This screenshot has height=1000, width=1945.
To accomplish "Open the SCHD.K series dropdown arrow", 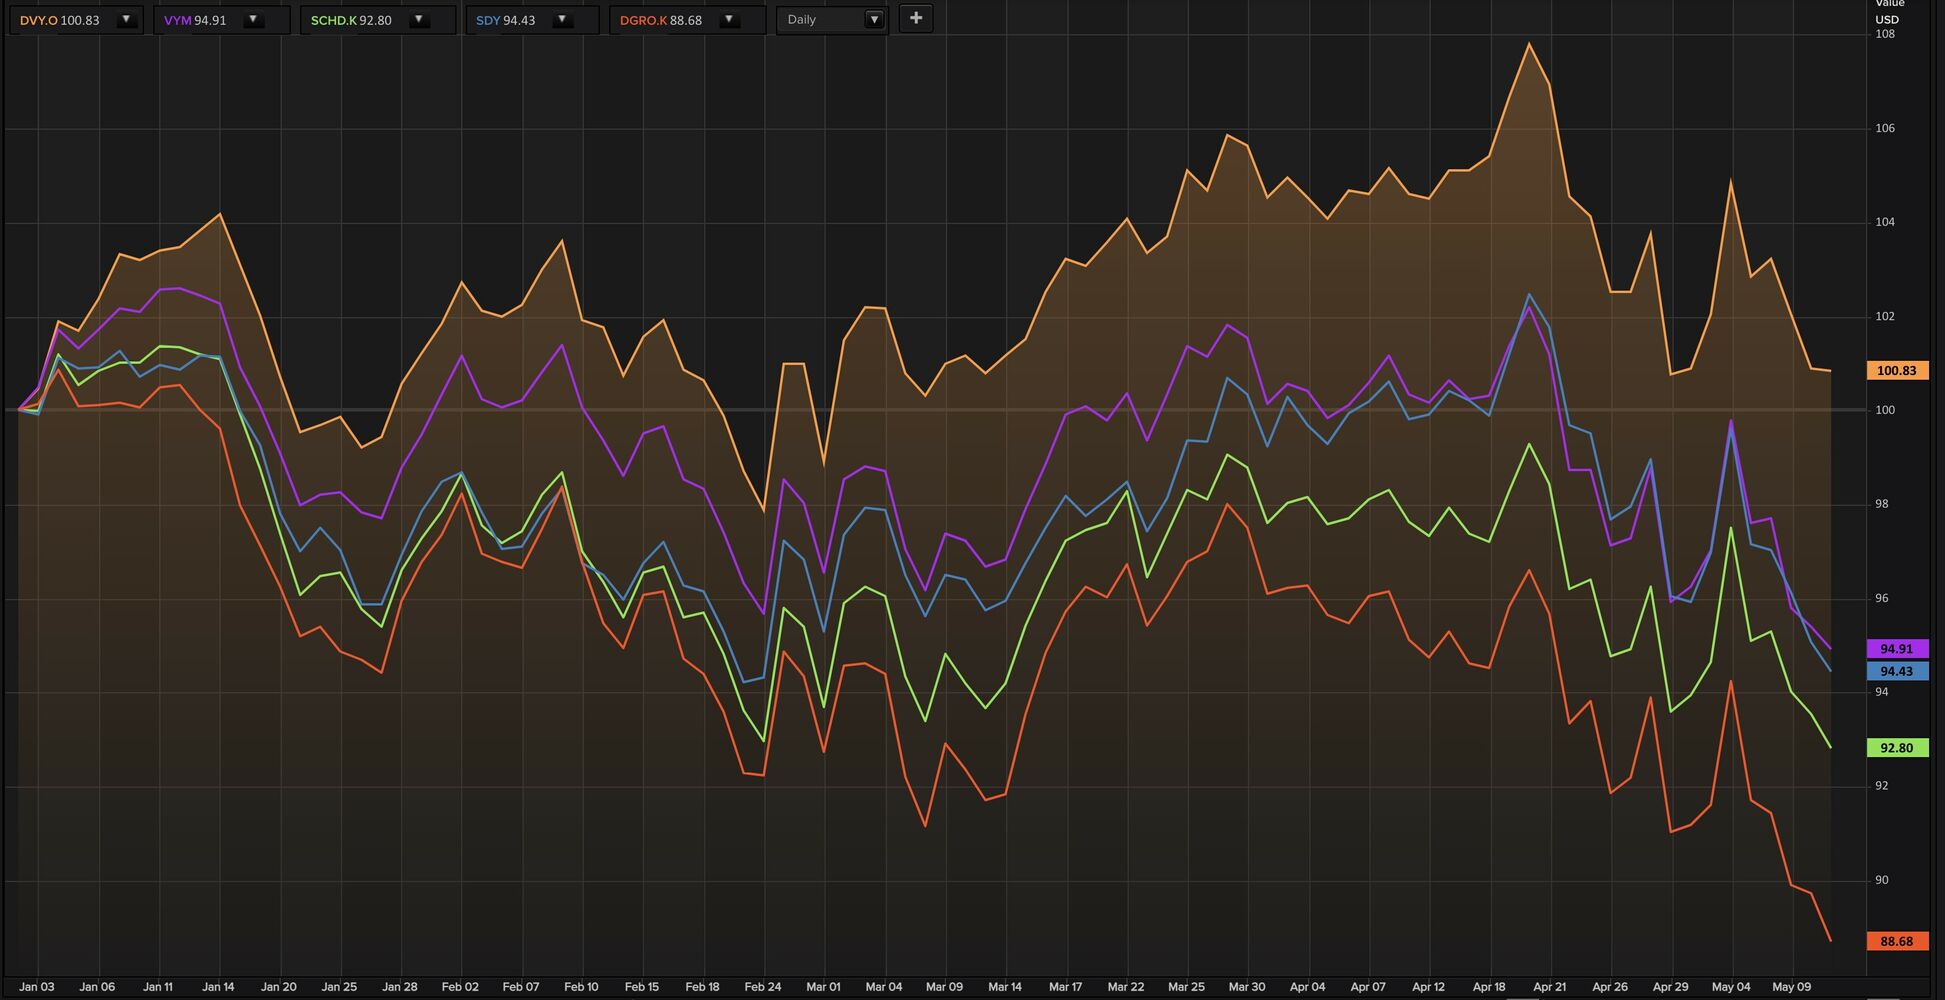I will pos(419,20).
